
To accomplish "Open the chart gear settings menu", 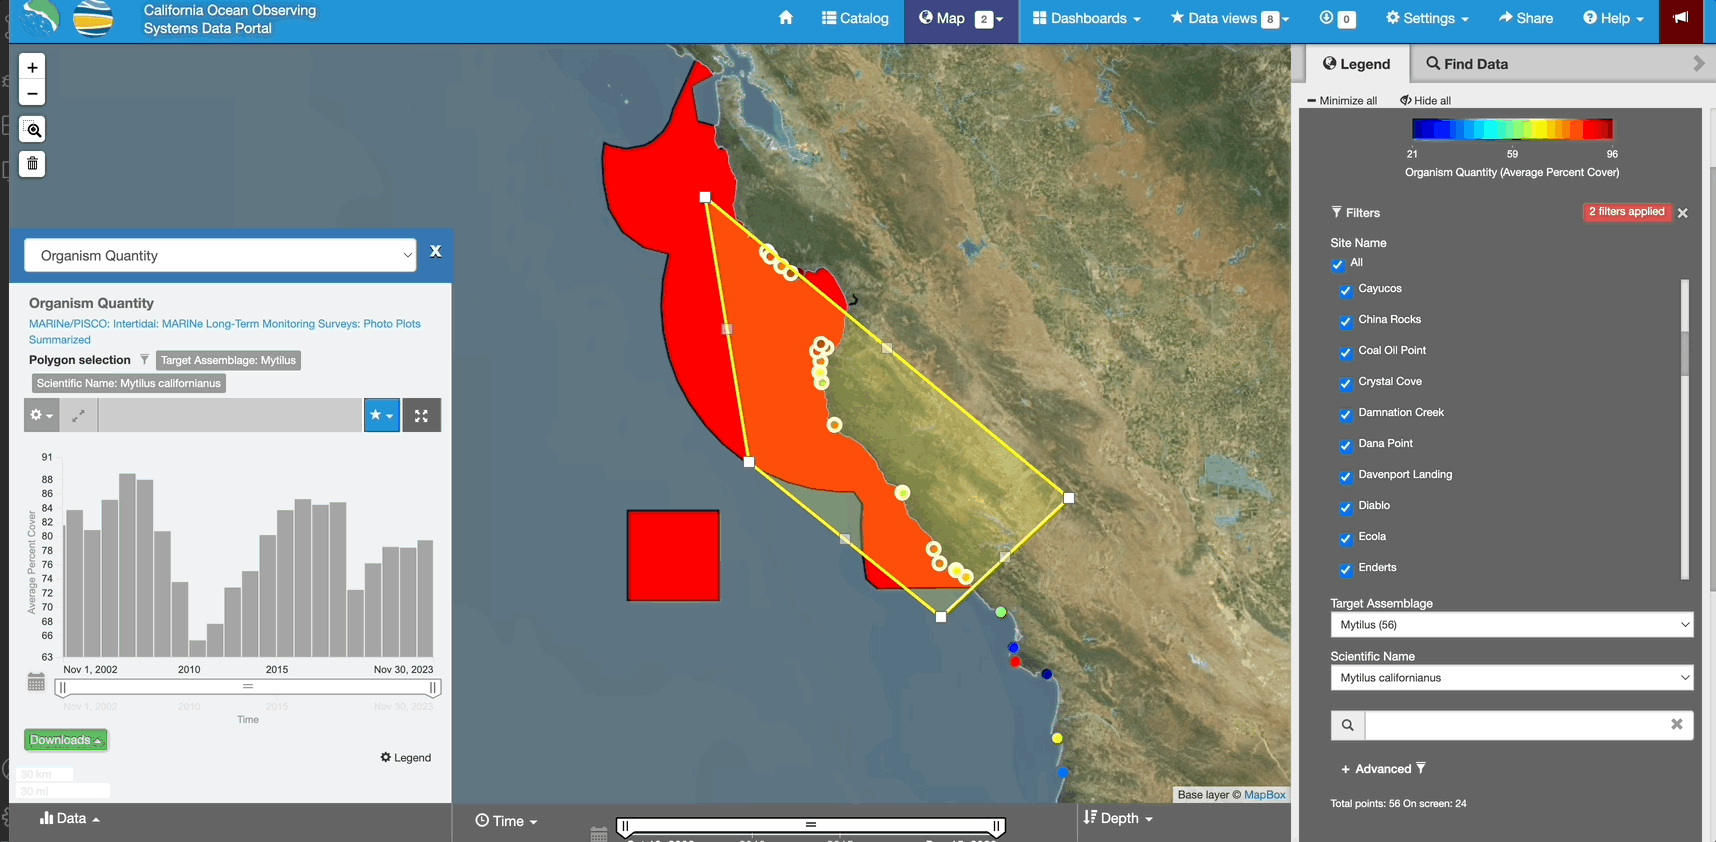I will point(41,415).
